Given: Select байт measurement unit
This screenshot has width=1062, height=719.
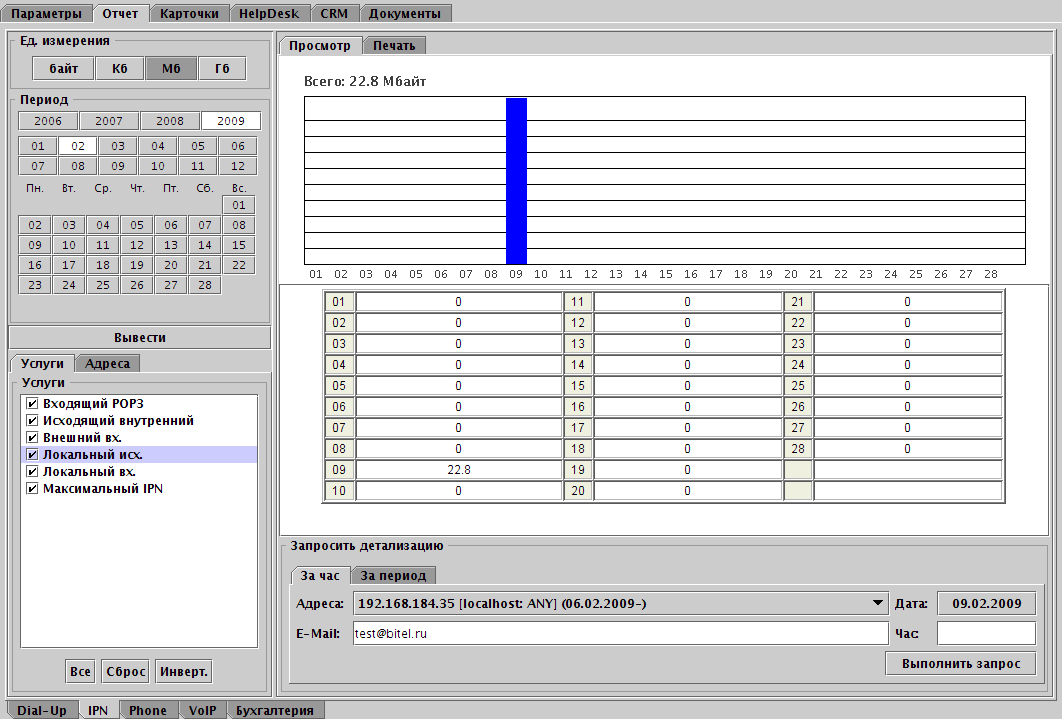Looking at the screenshot, I should coord(64,68).
